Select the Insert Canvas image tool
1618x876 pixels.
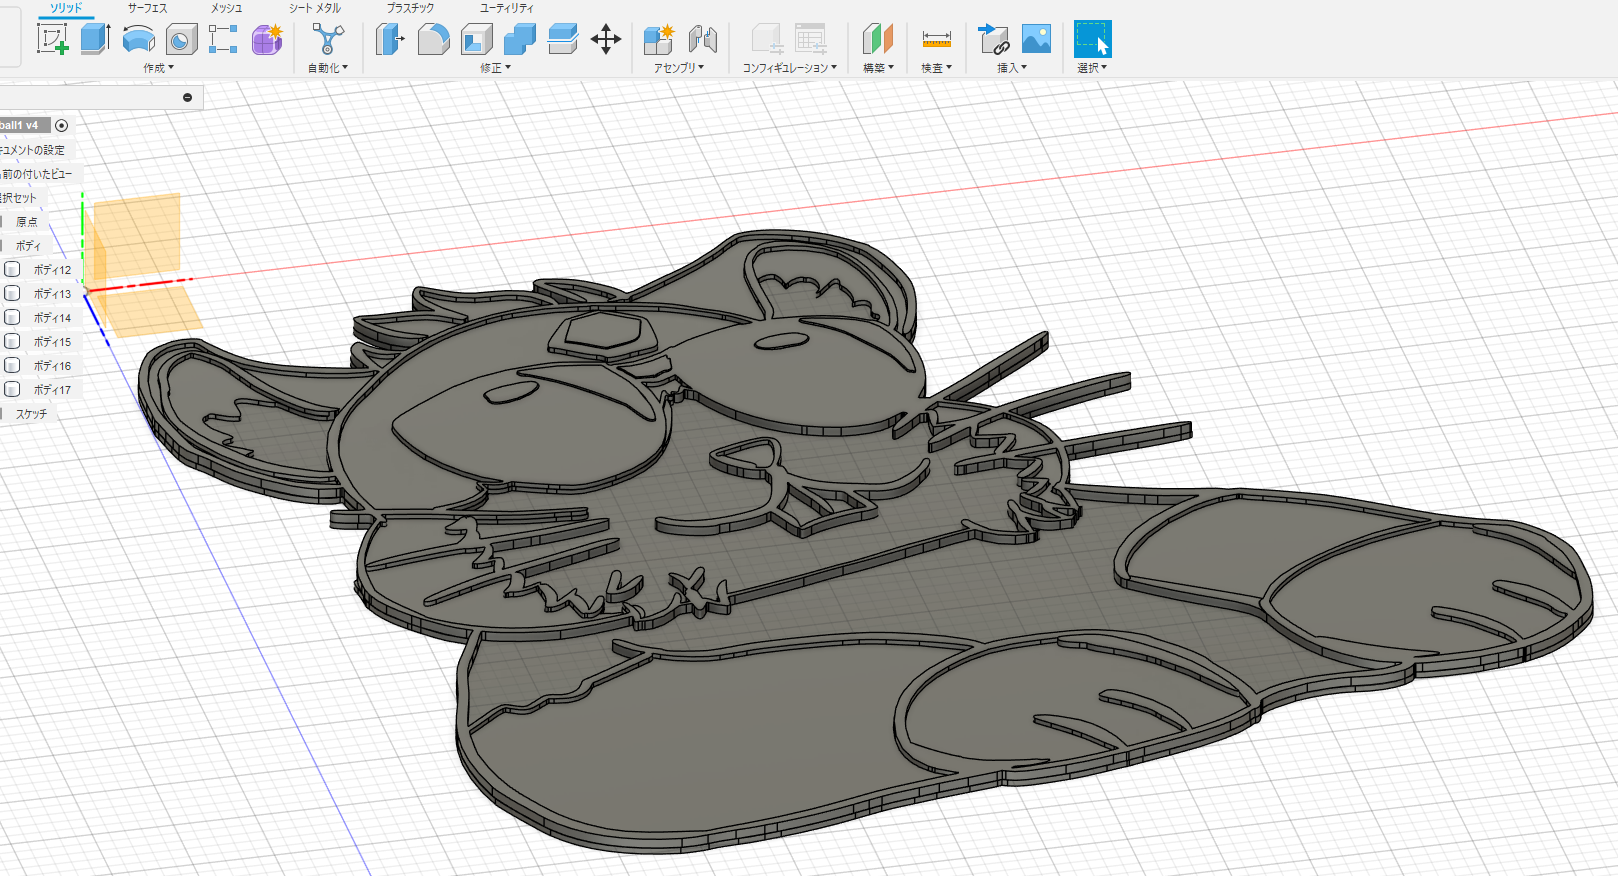[1036, 39]
